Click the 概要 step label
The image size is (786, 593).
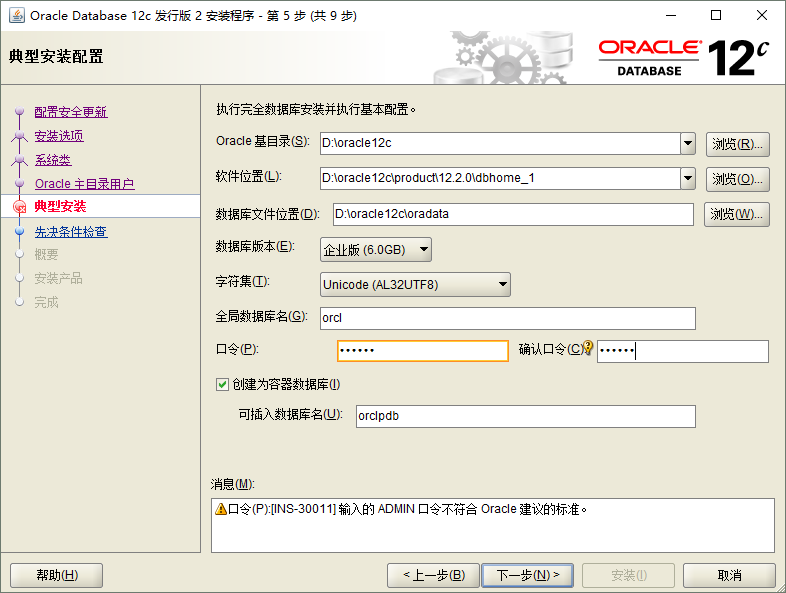click(46, 255)
